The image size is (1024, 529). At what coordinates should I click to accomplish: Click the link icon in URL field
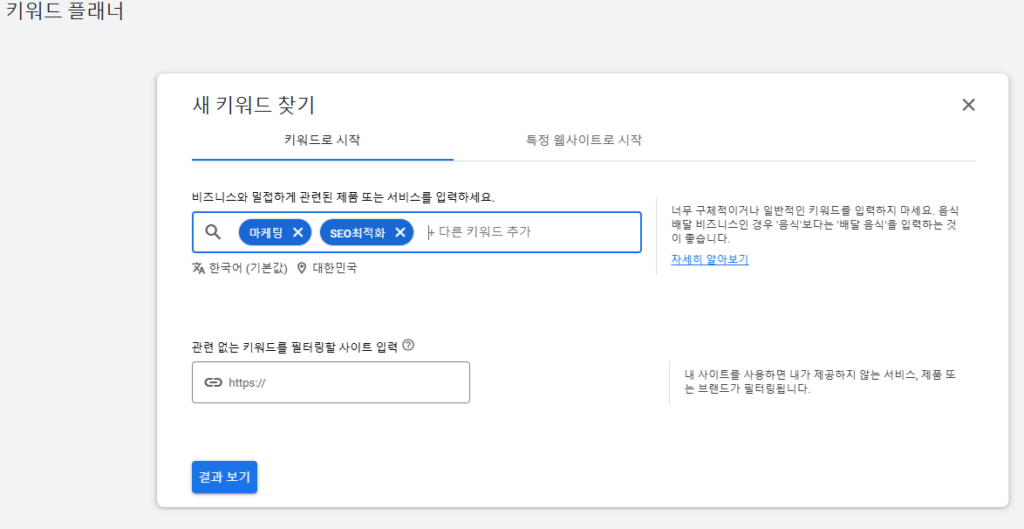point(214,383)
